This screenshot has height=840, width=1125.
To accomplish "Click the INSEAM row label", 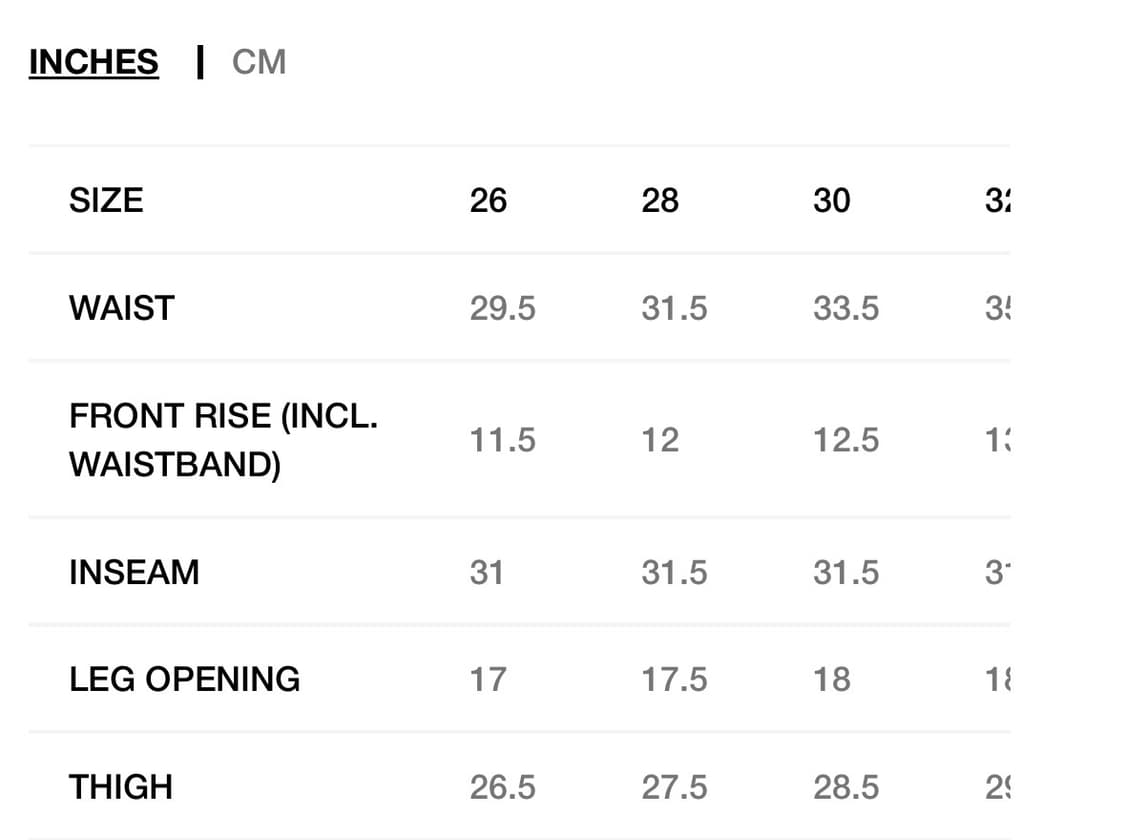I will click(134, 572).
